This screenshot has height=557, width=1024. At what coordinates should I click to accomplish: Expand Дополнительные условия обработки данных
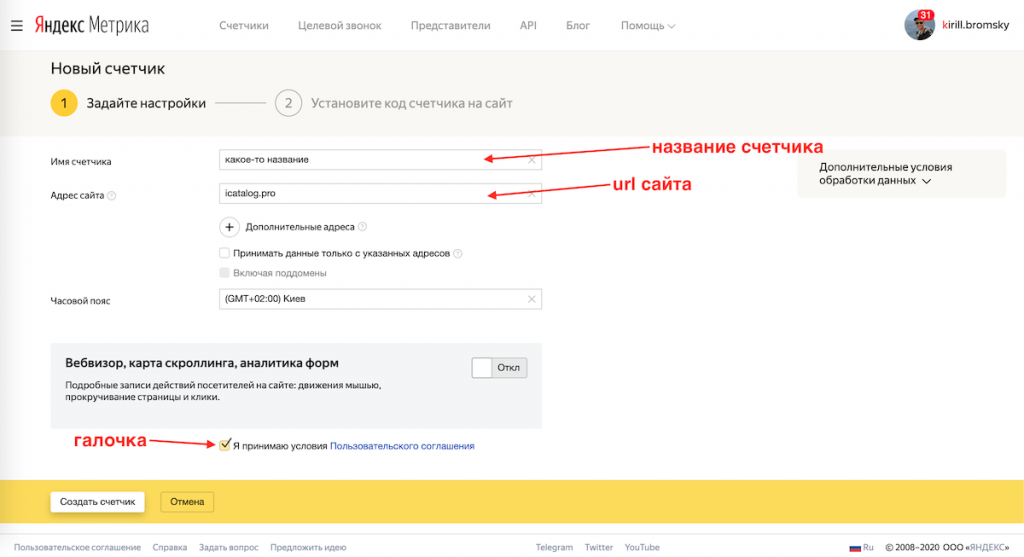[884, 175]
